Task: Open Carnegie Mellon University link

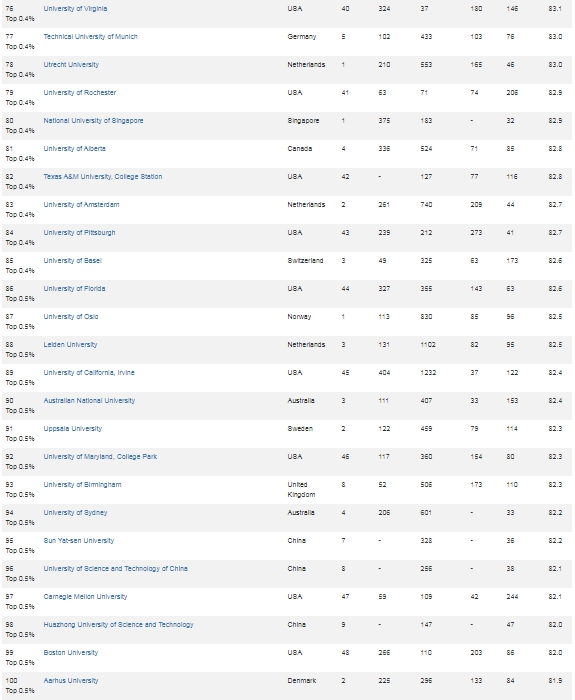Action: coord(85,597)
